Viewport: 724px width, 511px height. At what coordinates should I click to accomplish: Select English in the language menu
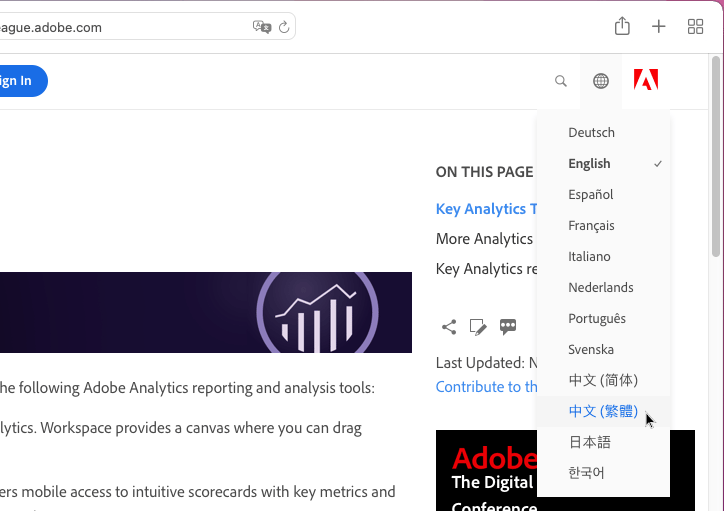[603, 163]
